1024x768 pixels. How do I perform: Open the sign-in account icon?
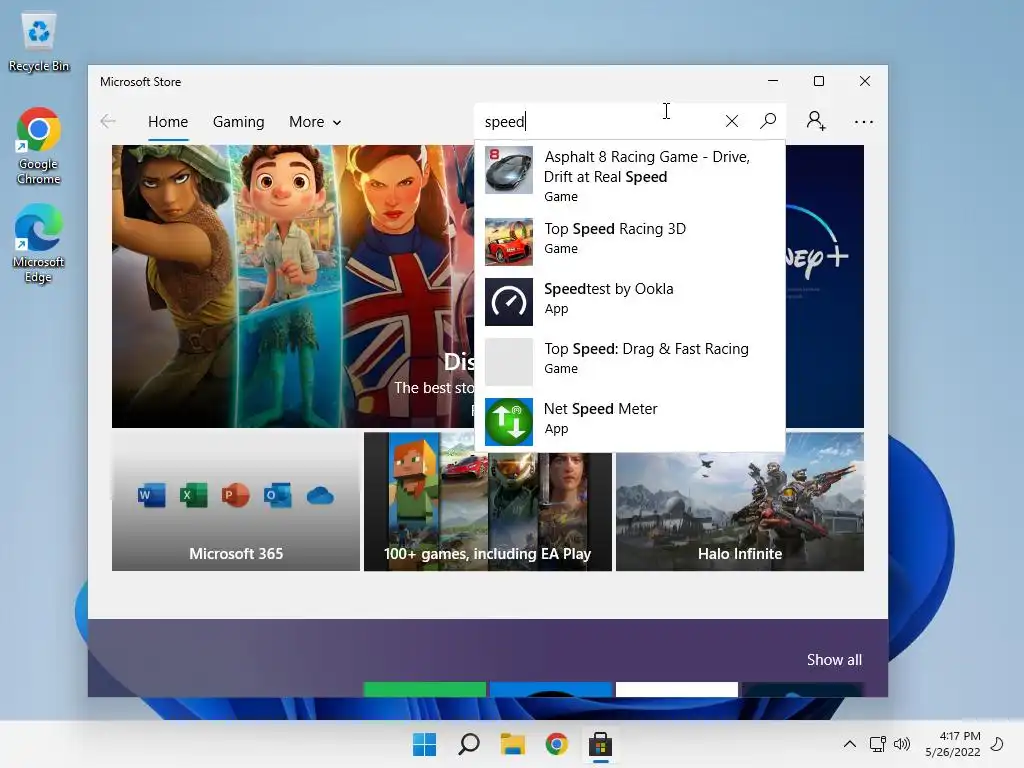816,121
